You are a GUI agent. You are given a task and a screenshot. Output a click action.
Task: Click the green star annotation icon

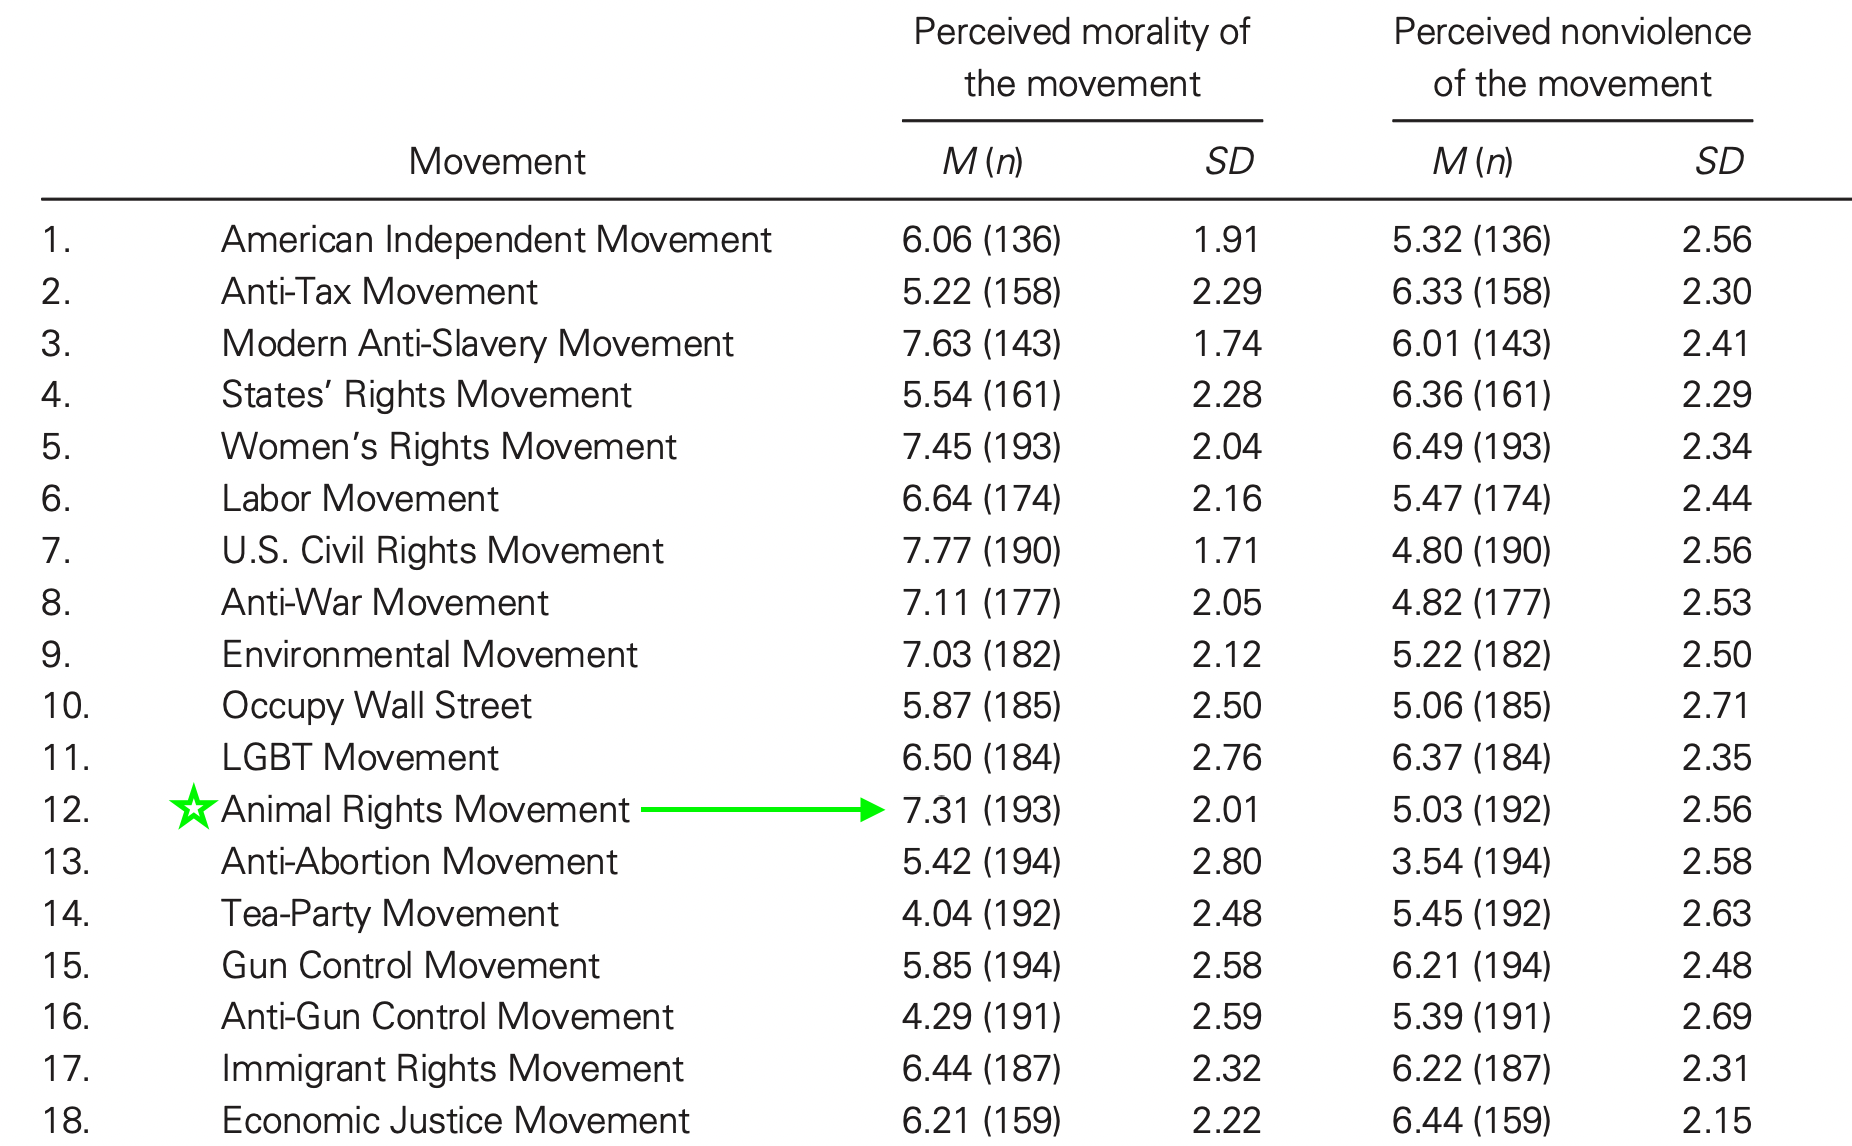click(x=193, y=807)
